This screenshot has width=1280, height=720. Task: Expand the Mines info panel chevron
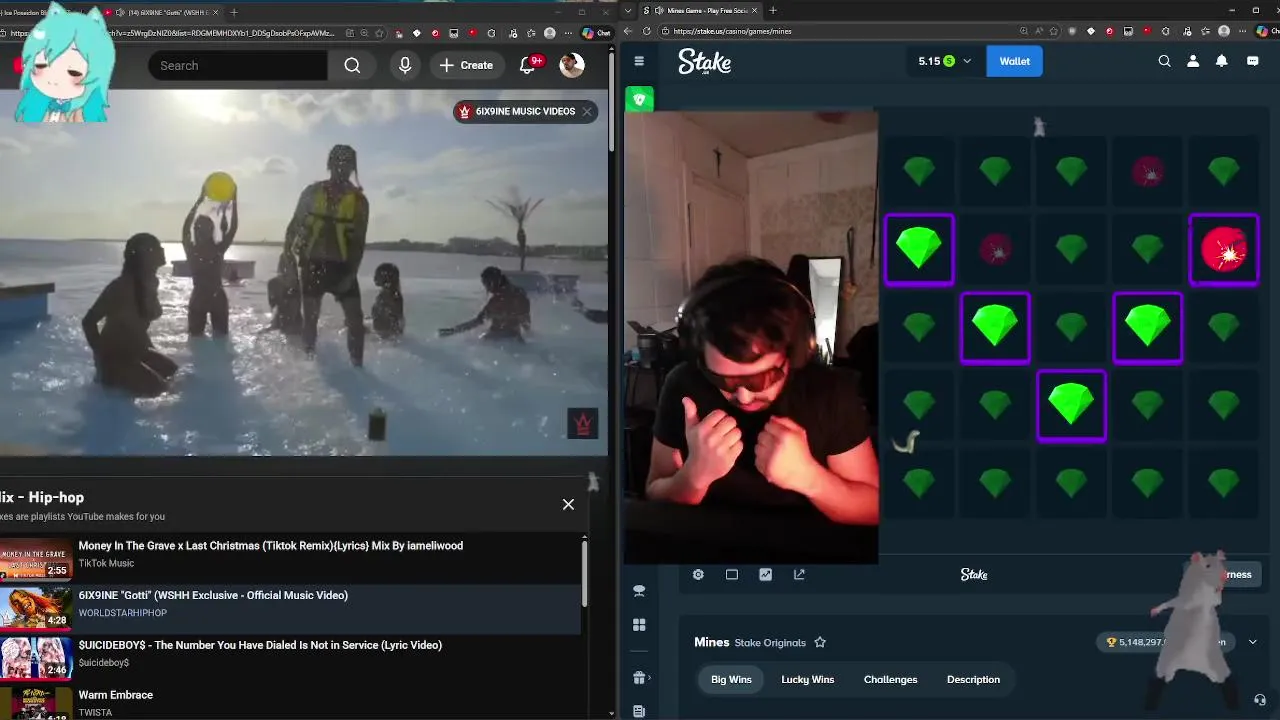point(1252,642)
